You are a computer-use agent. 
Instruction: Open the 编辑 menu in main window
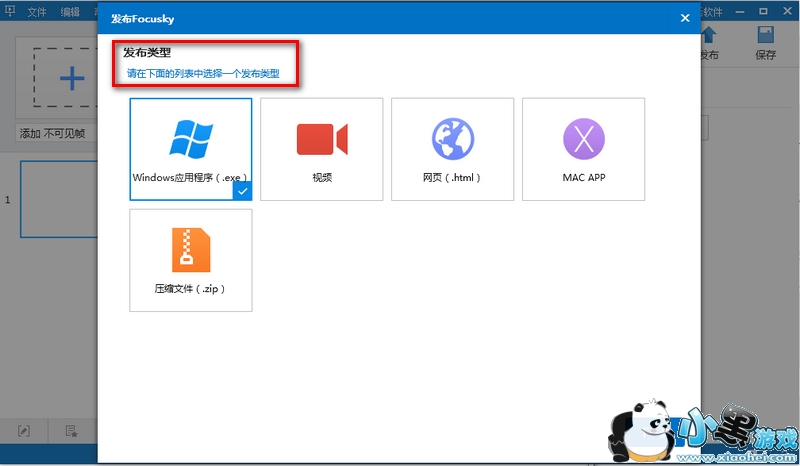70,12
